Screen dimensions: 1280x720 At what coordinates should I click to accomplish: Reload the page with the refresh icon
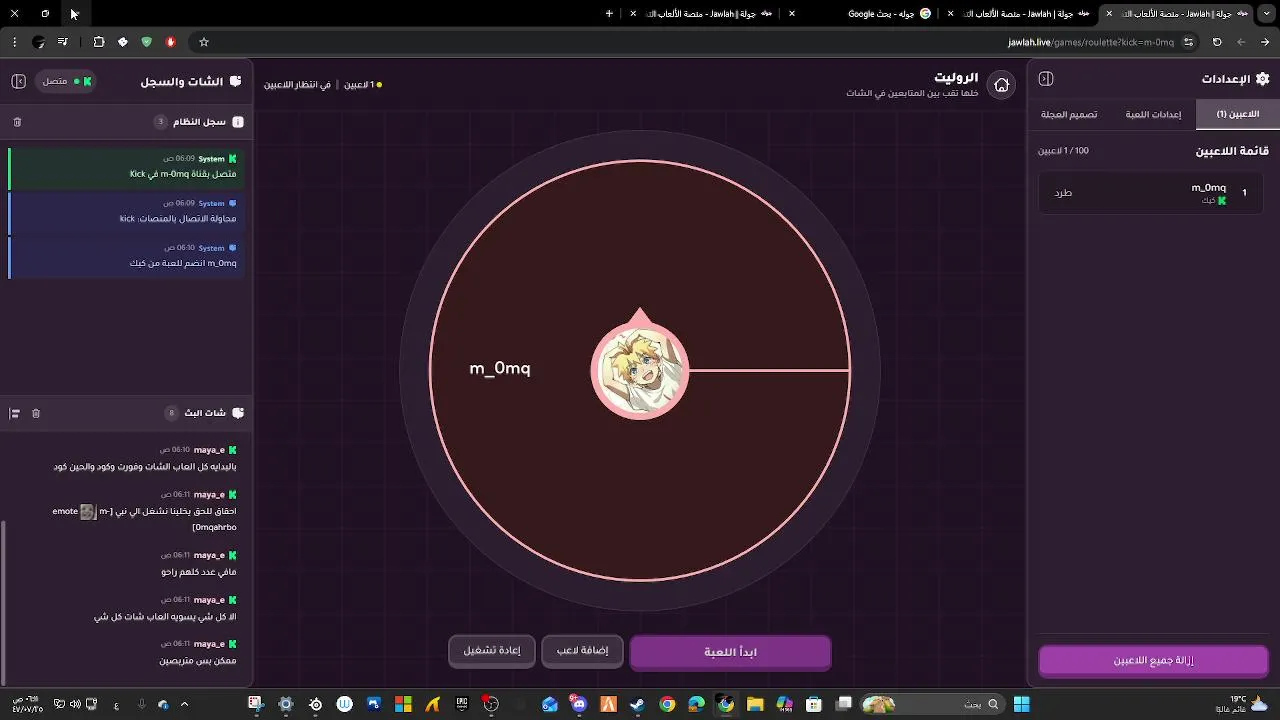click(x=1217, y=42)
